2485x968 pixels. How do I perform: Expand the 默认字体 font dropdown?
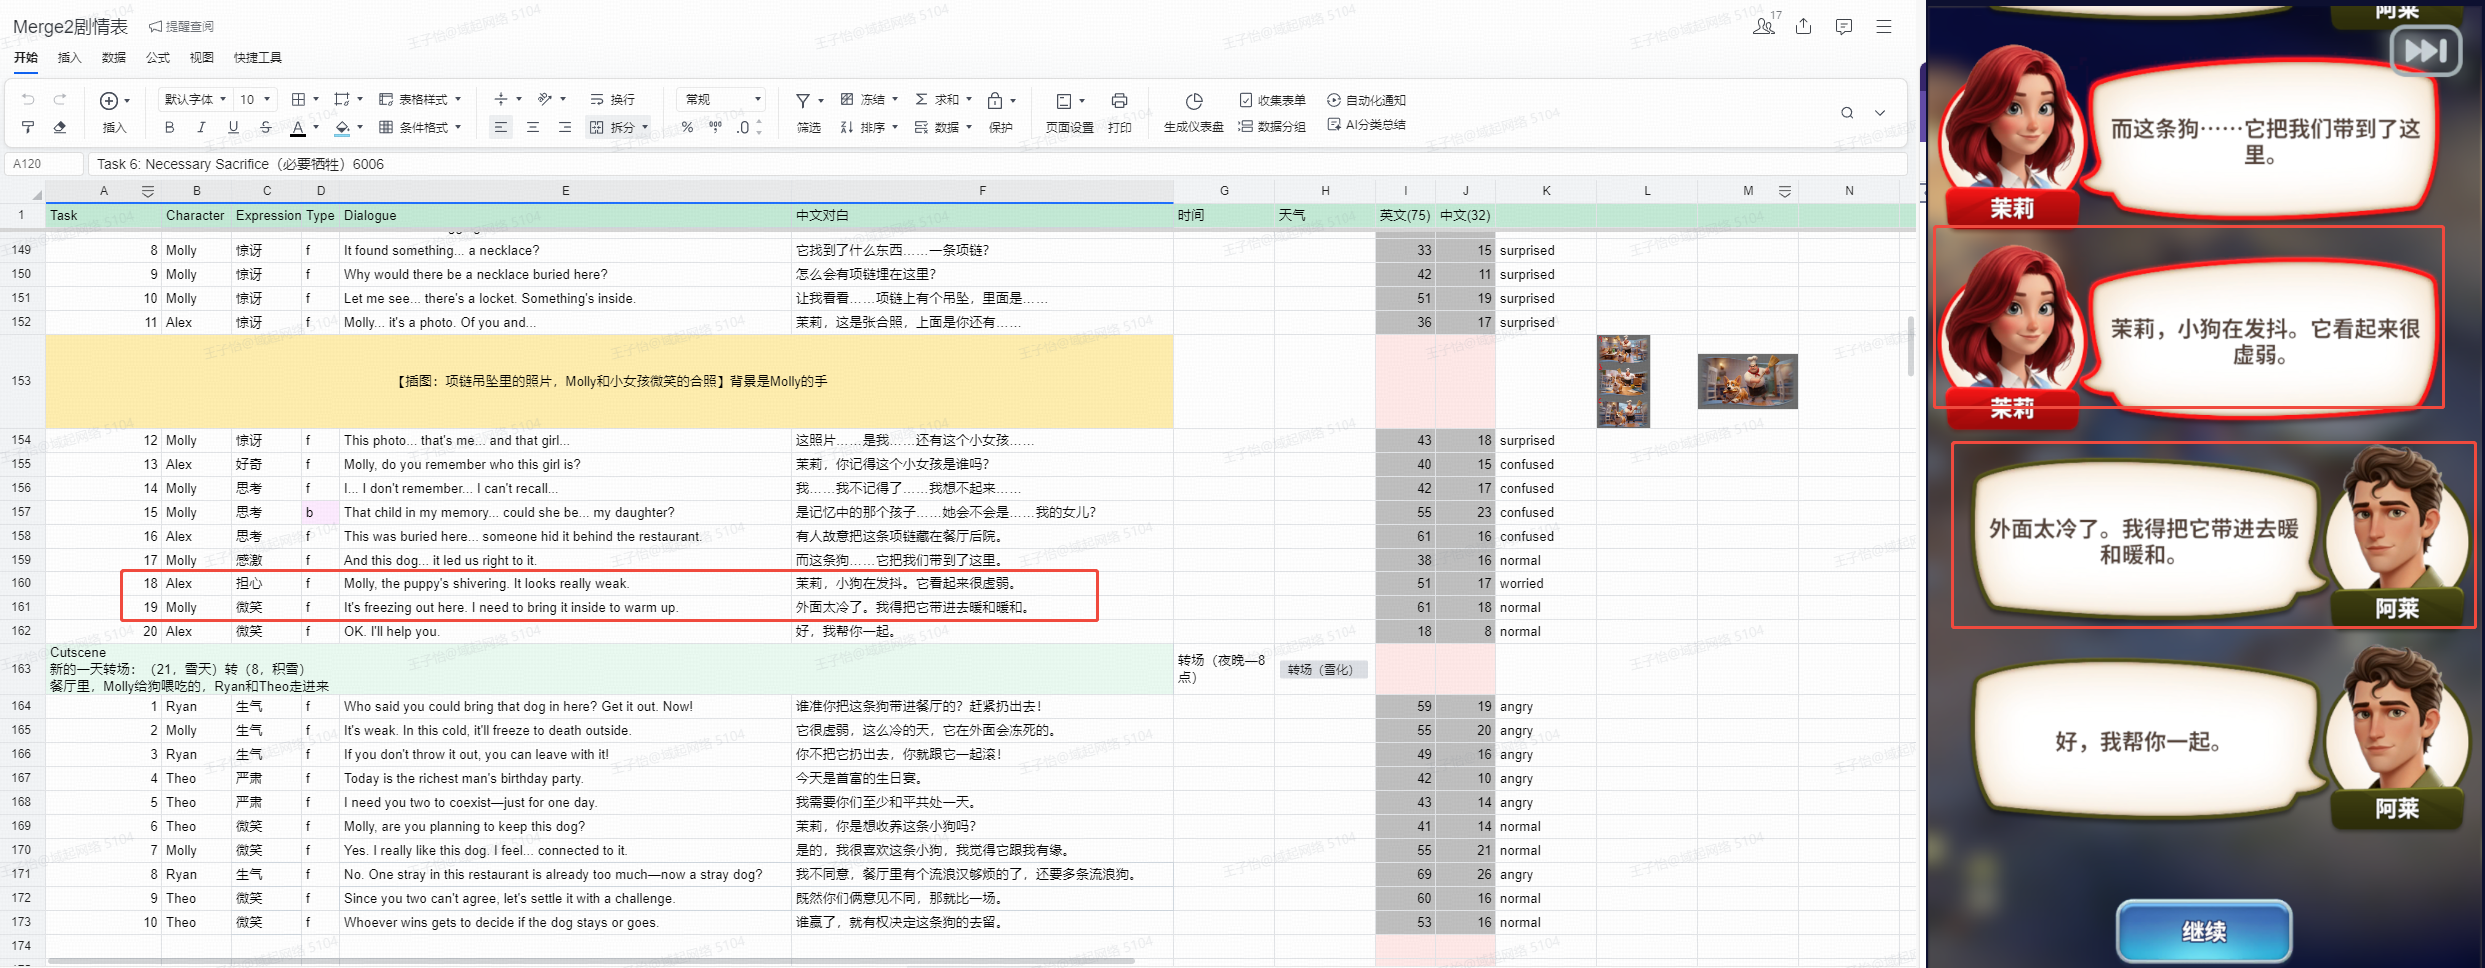(195, 99)
